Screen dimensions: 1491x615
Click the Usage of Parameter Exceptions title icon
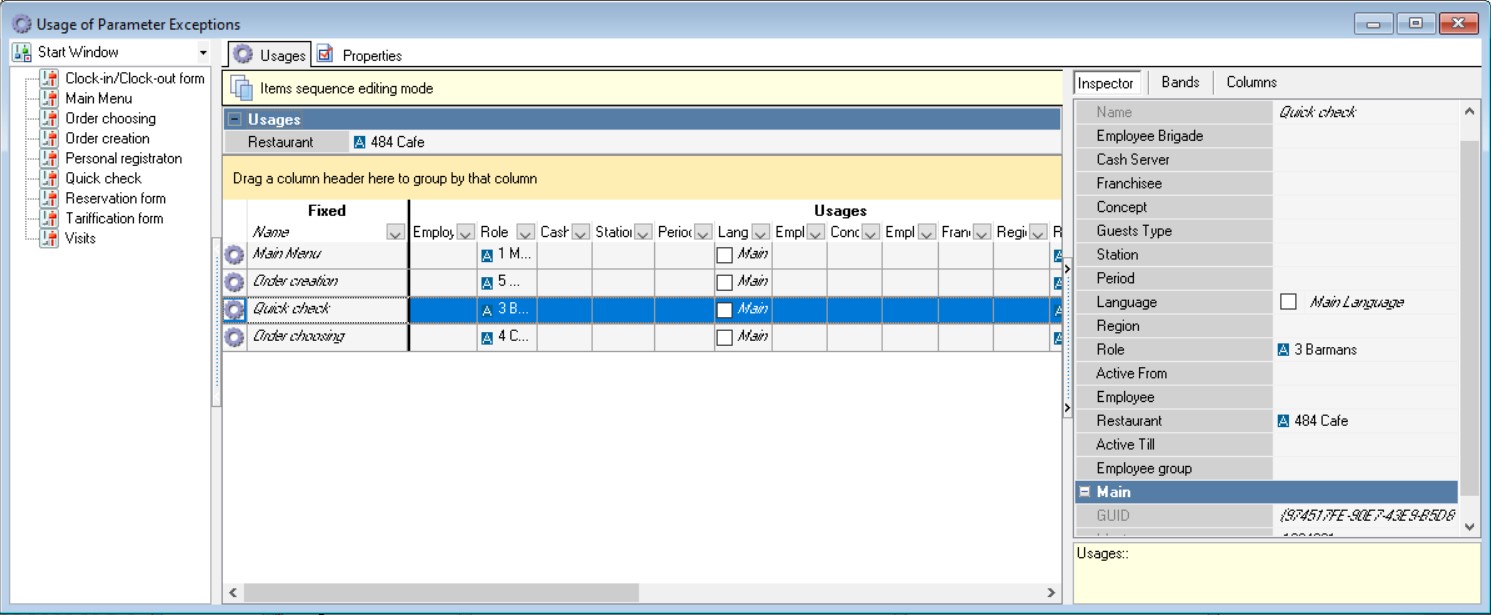tap(22, 24)
